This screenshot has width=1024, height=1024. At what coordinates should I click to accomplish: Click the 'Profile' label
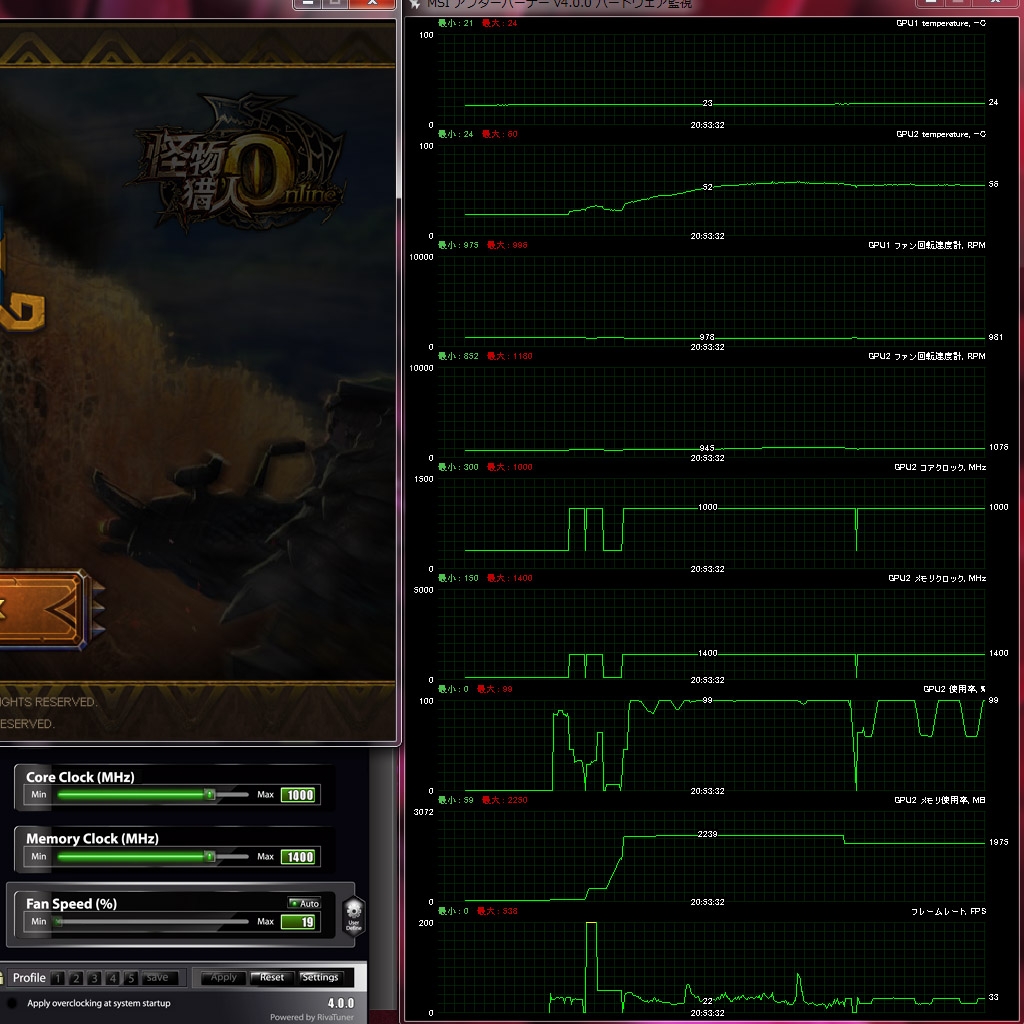coord(29,978)
